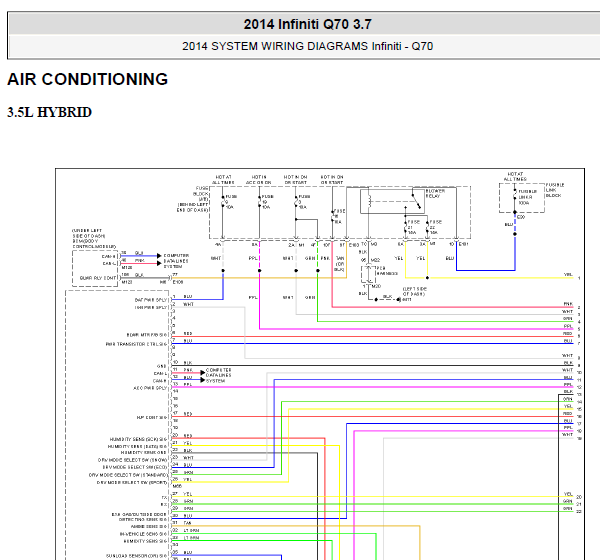The image size is (600, 560).
Task: Click the BLOWER RELAY label
Action: (435, 193)
